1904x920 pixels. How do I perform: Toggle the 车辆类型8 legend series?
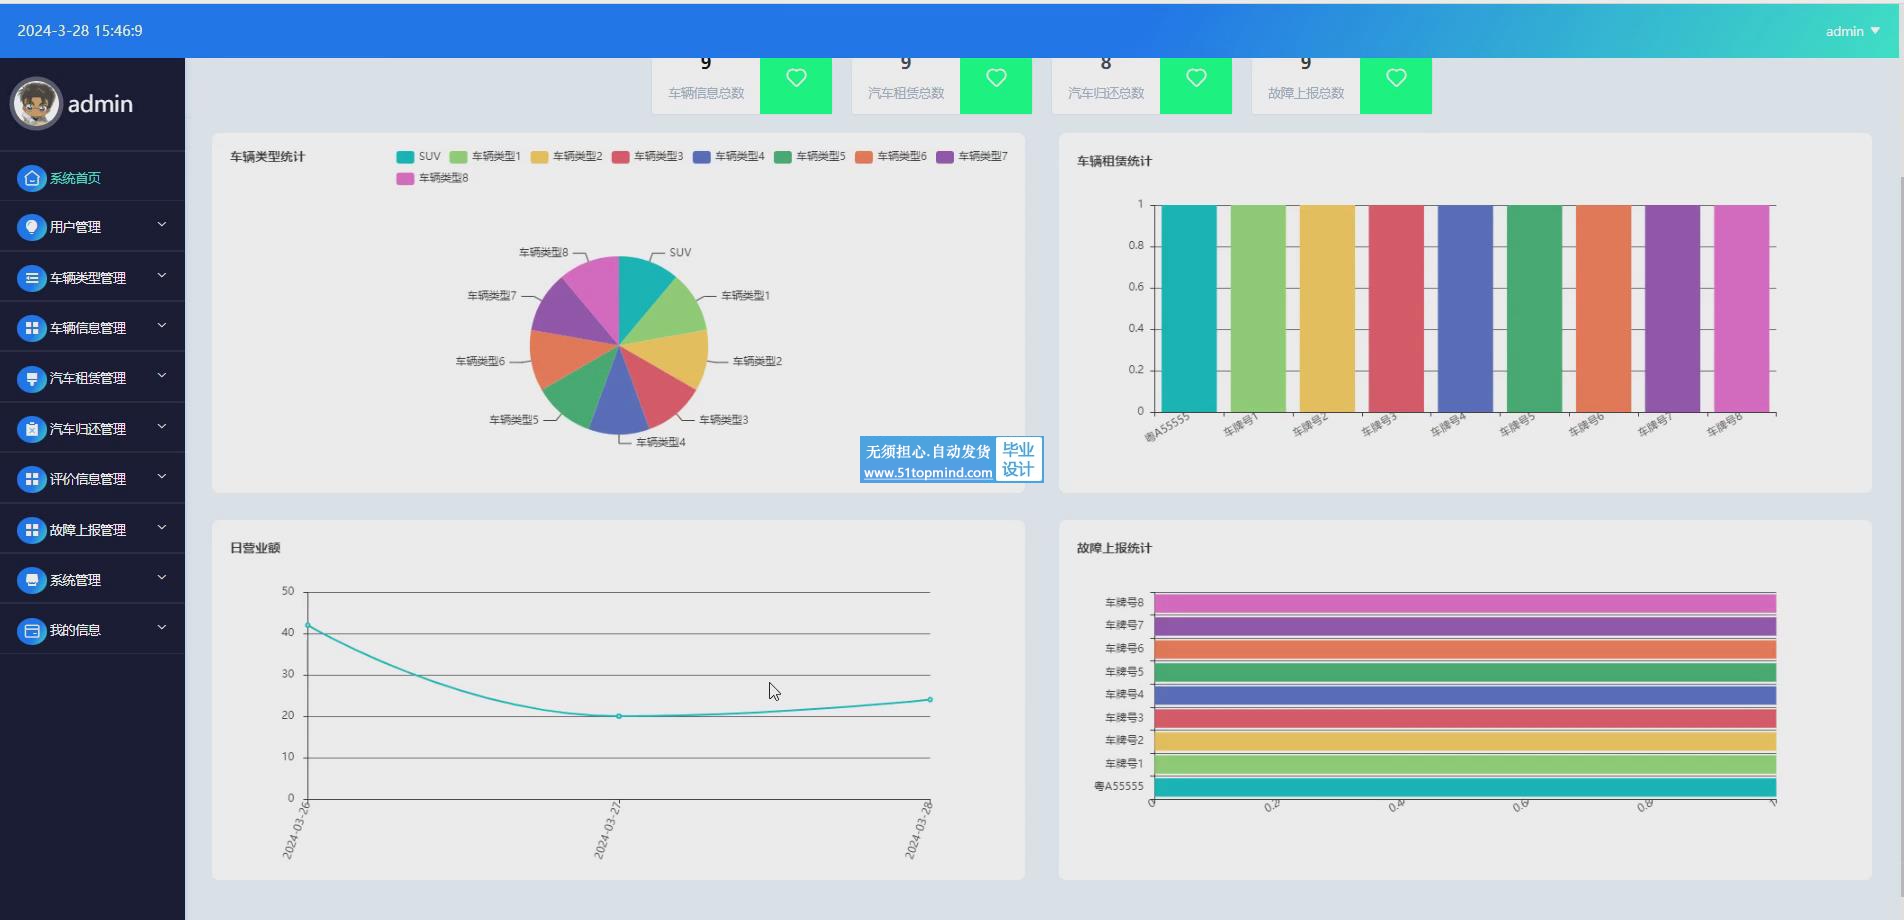[x=432, y=178]
